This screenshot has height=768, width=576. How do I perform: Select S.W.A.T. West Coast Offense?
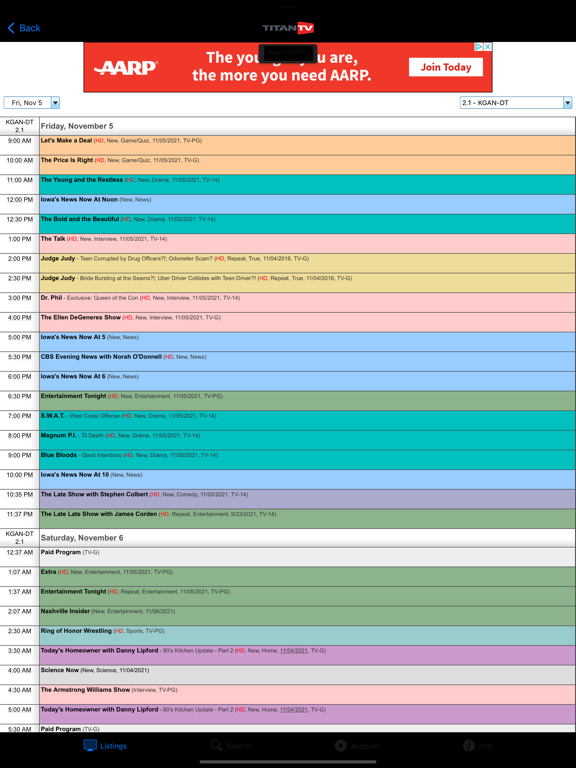tap(307, 420)
